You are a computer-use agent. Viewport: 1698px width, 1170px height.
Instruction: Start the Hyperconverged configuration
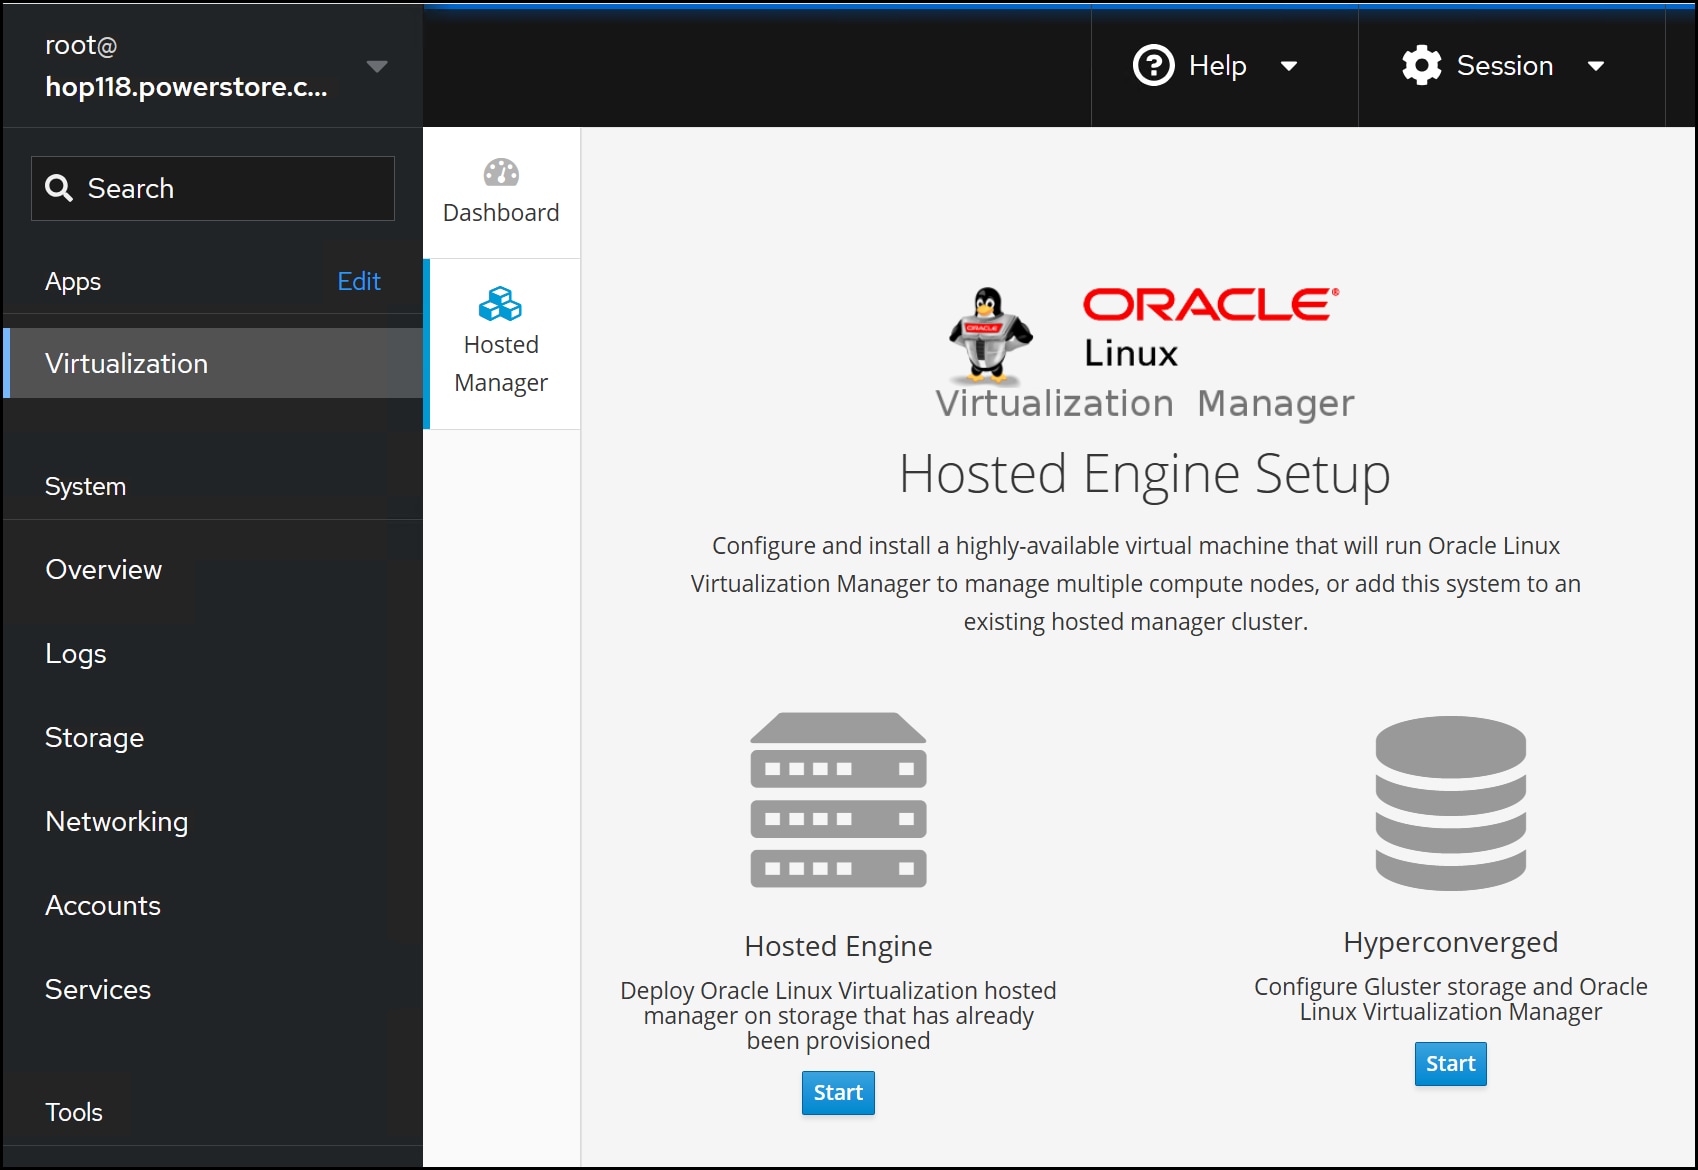(1450, 1064)
